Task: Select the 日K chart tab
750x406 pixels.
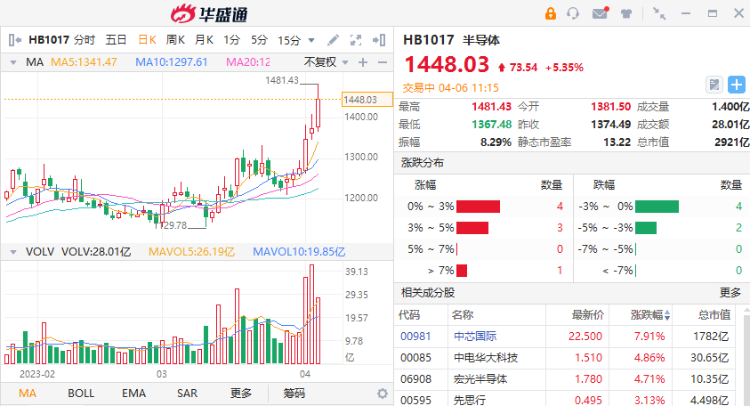Action: click(x=147, y=40)
